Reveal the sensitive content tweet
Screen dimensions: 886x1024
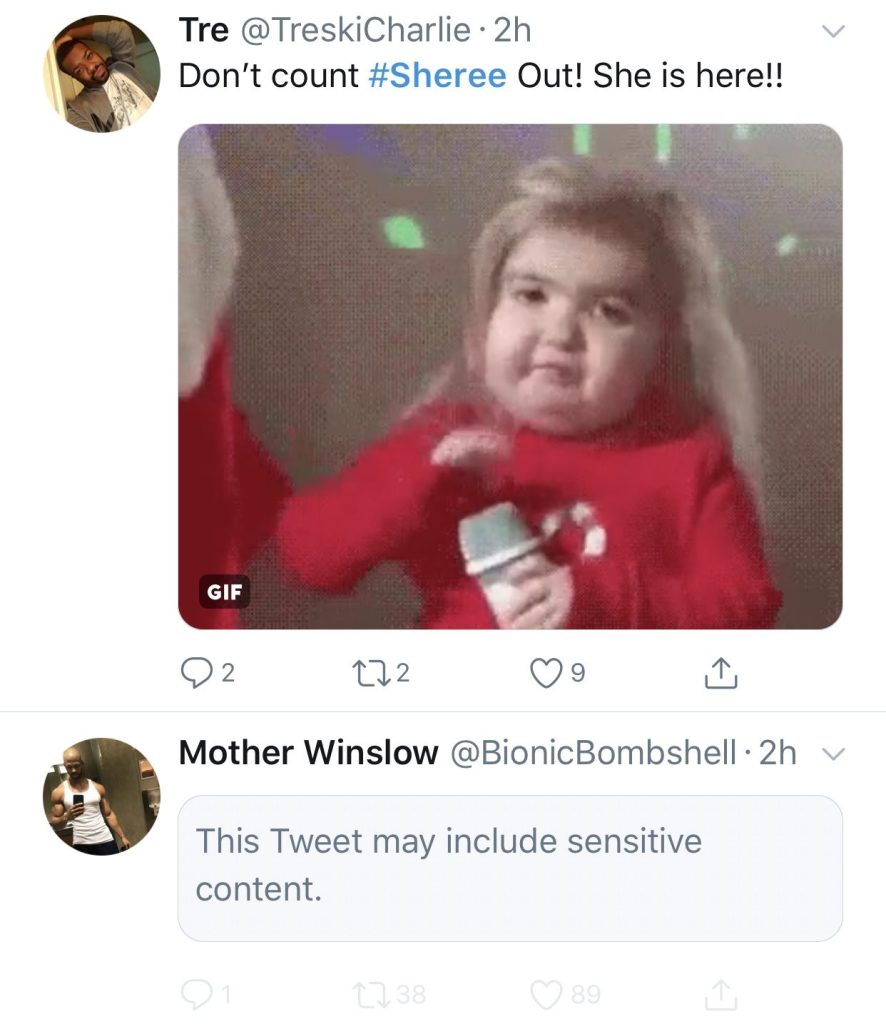(510, 868)
